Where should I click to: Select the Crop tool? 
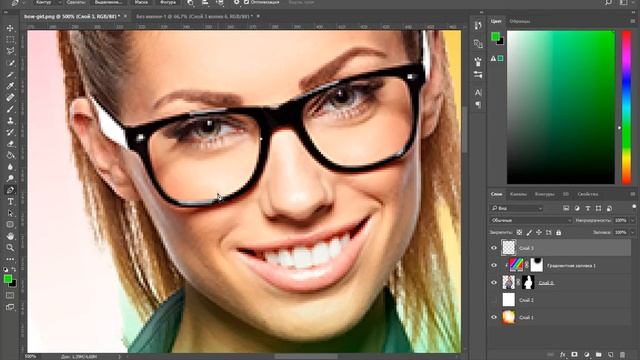[x=10, y=74]
